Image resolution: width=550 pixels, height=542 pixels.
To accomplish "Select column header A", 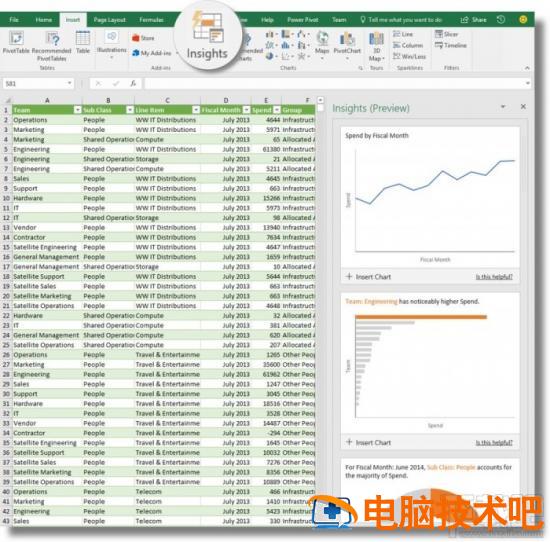I will [47, 100].
